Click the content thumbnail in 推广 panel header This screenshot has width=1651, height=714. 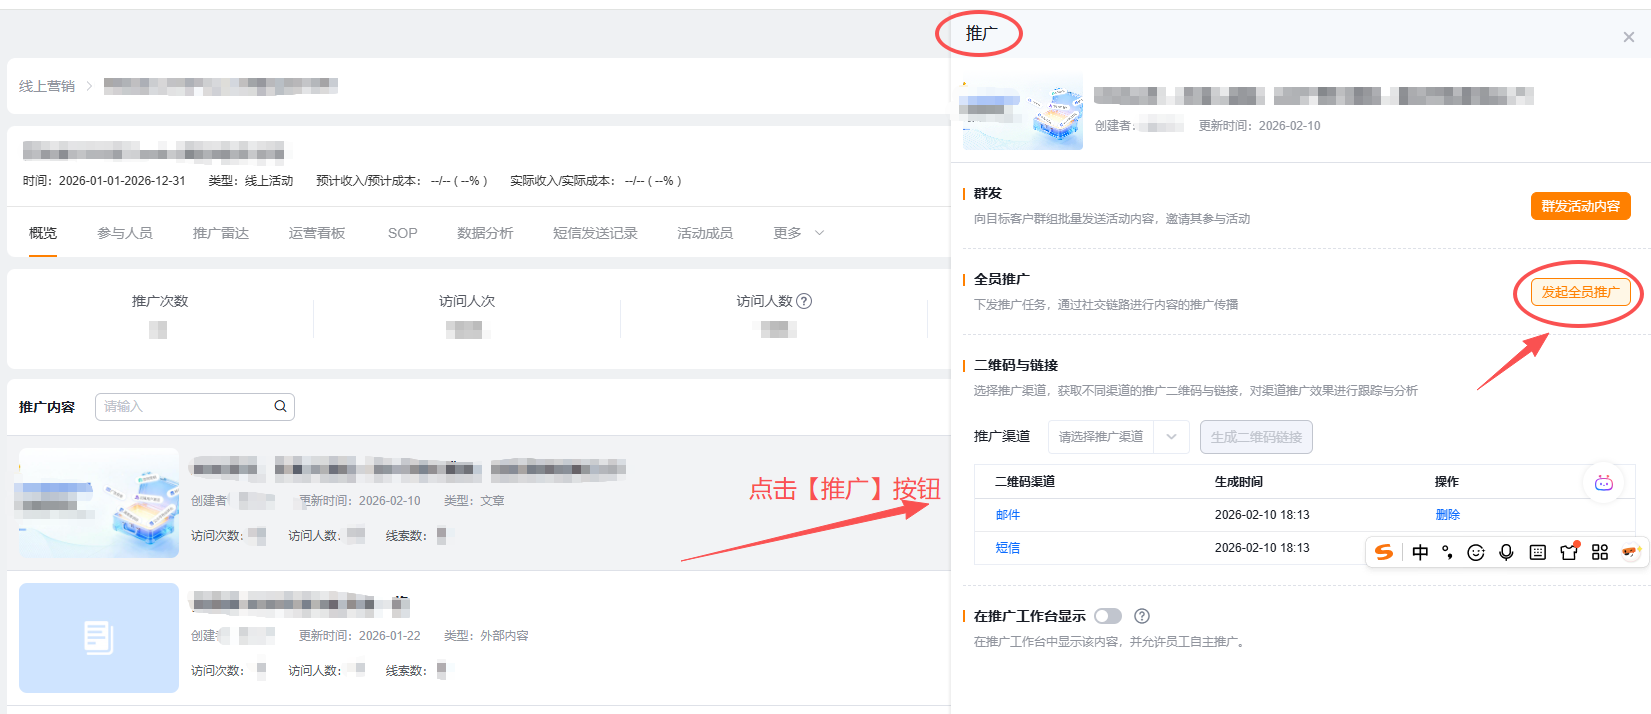pos(1023,110)
